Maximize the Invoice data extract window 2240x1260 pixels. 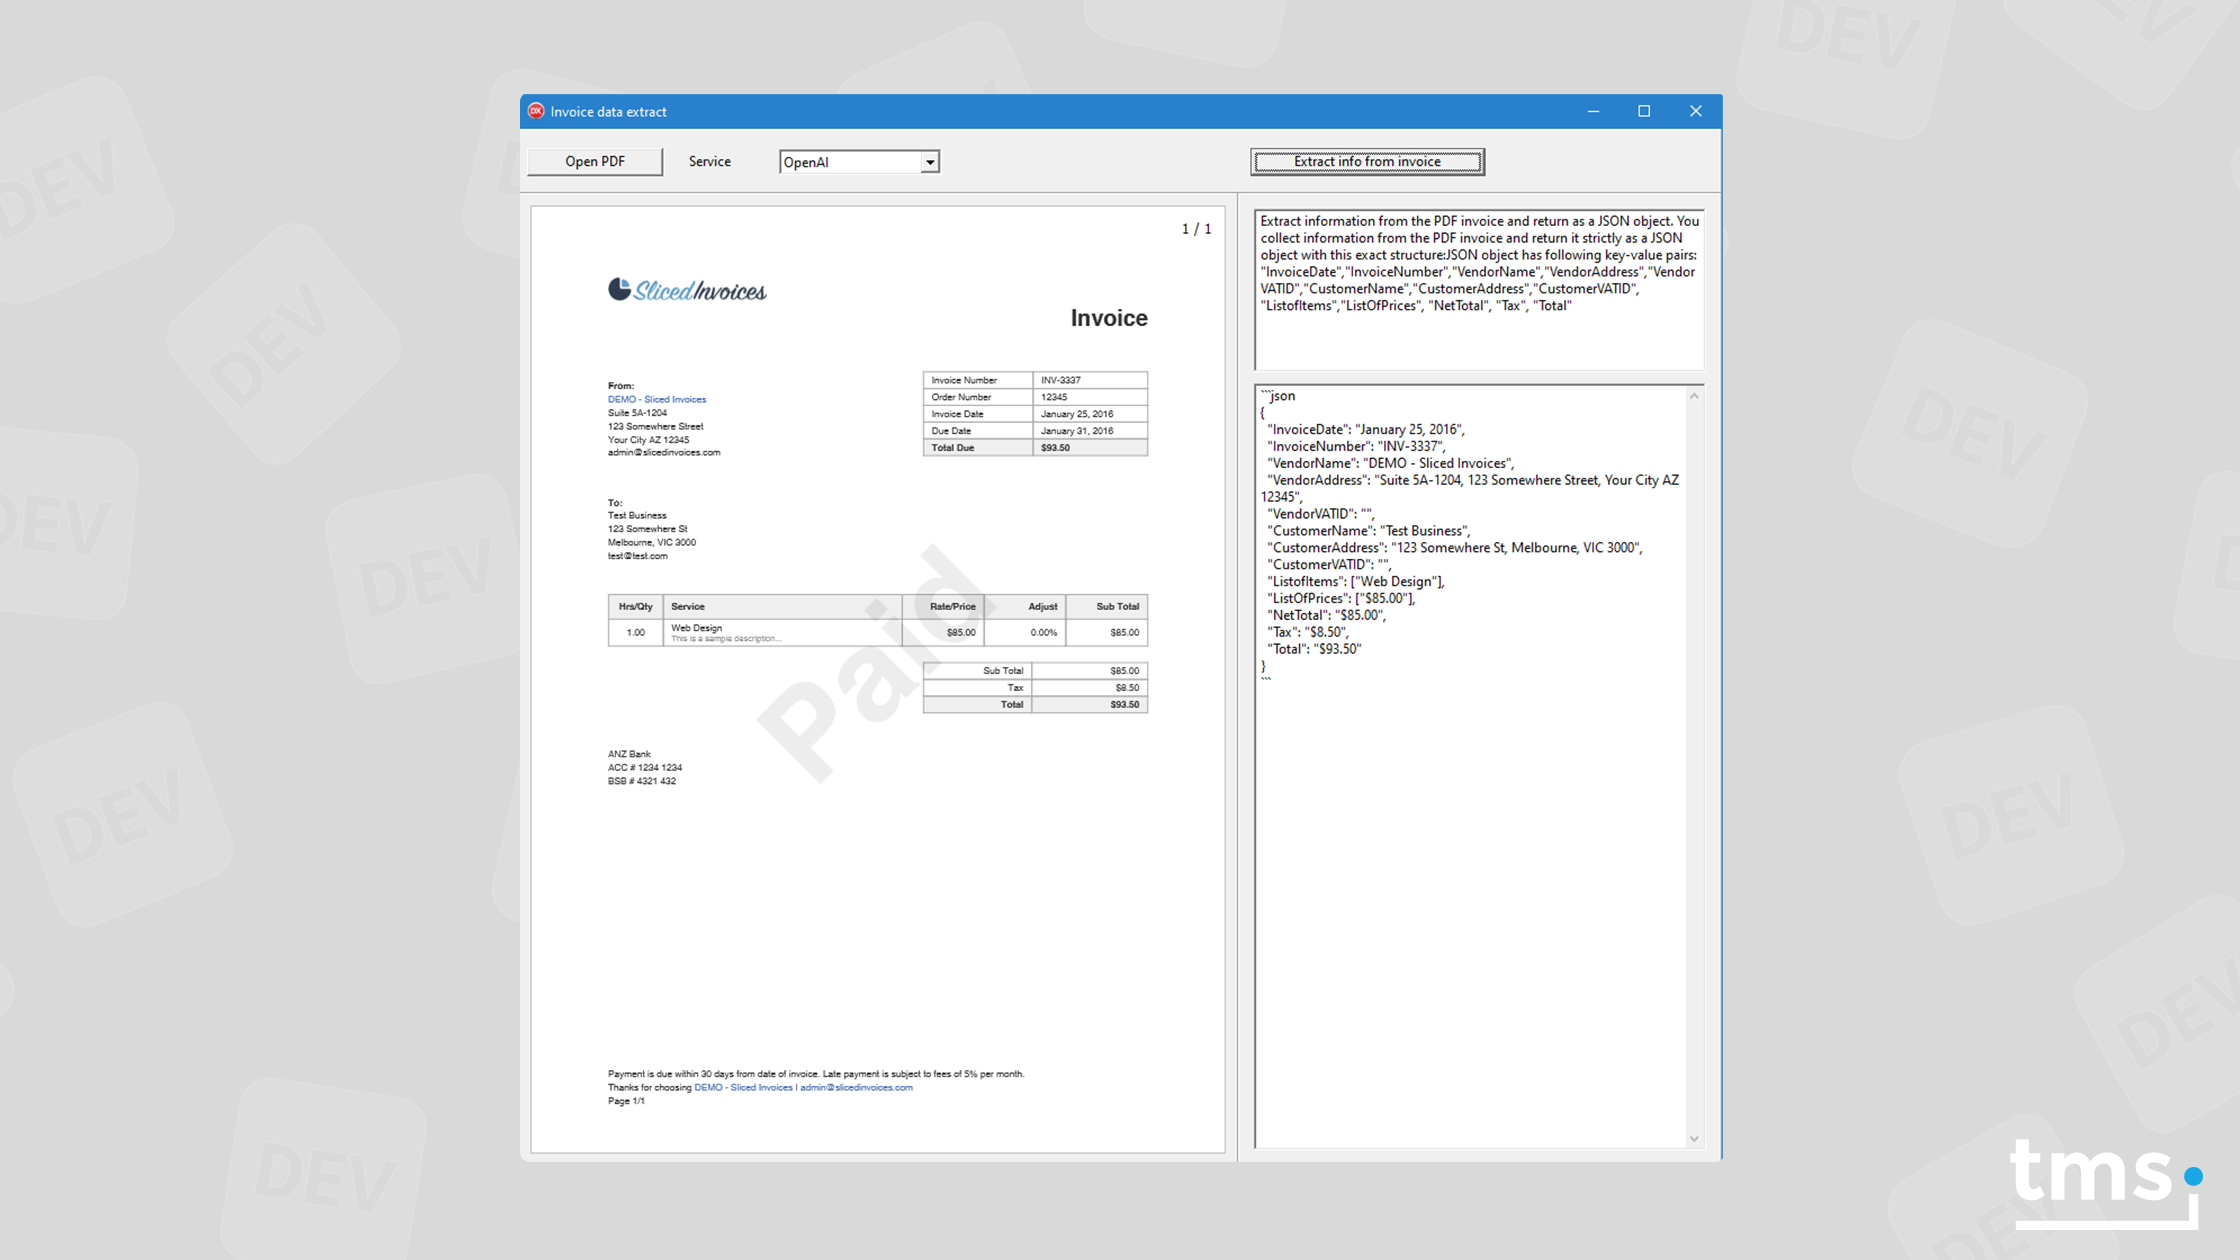[1644, 111]
